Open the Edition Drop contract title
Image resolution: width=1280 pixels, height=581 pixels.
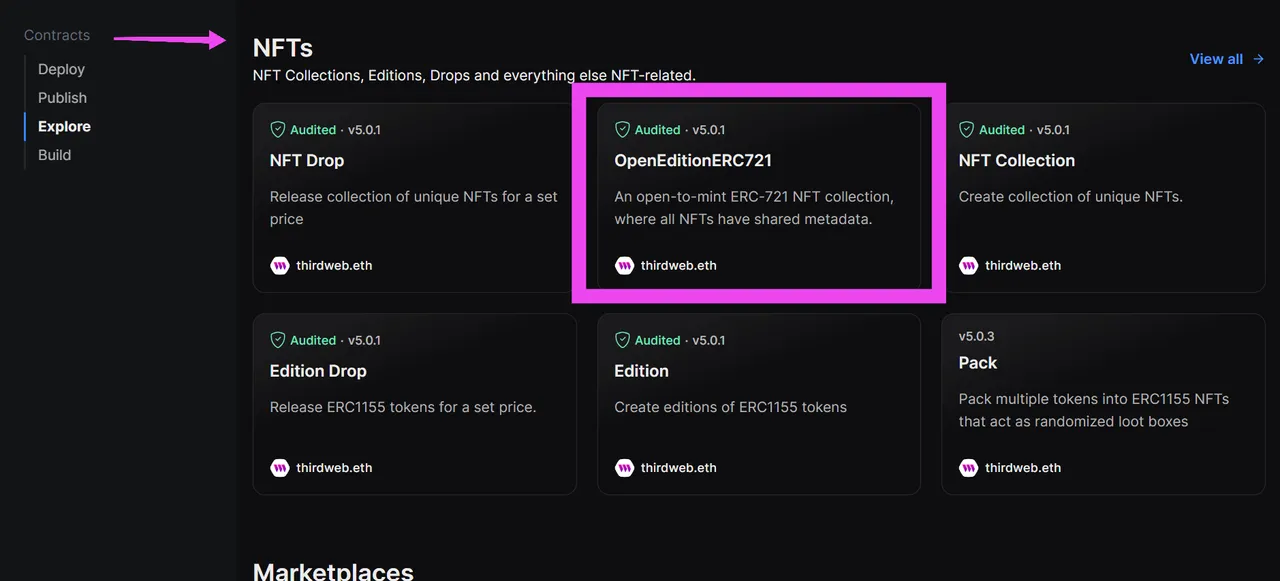[318, 371]
